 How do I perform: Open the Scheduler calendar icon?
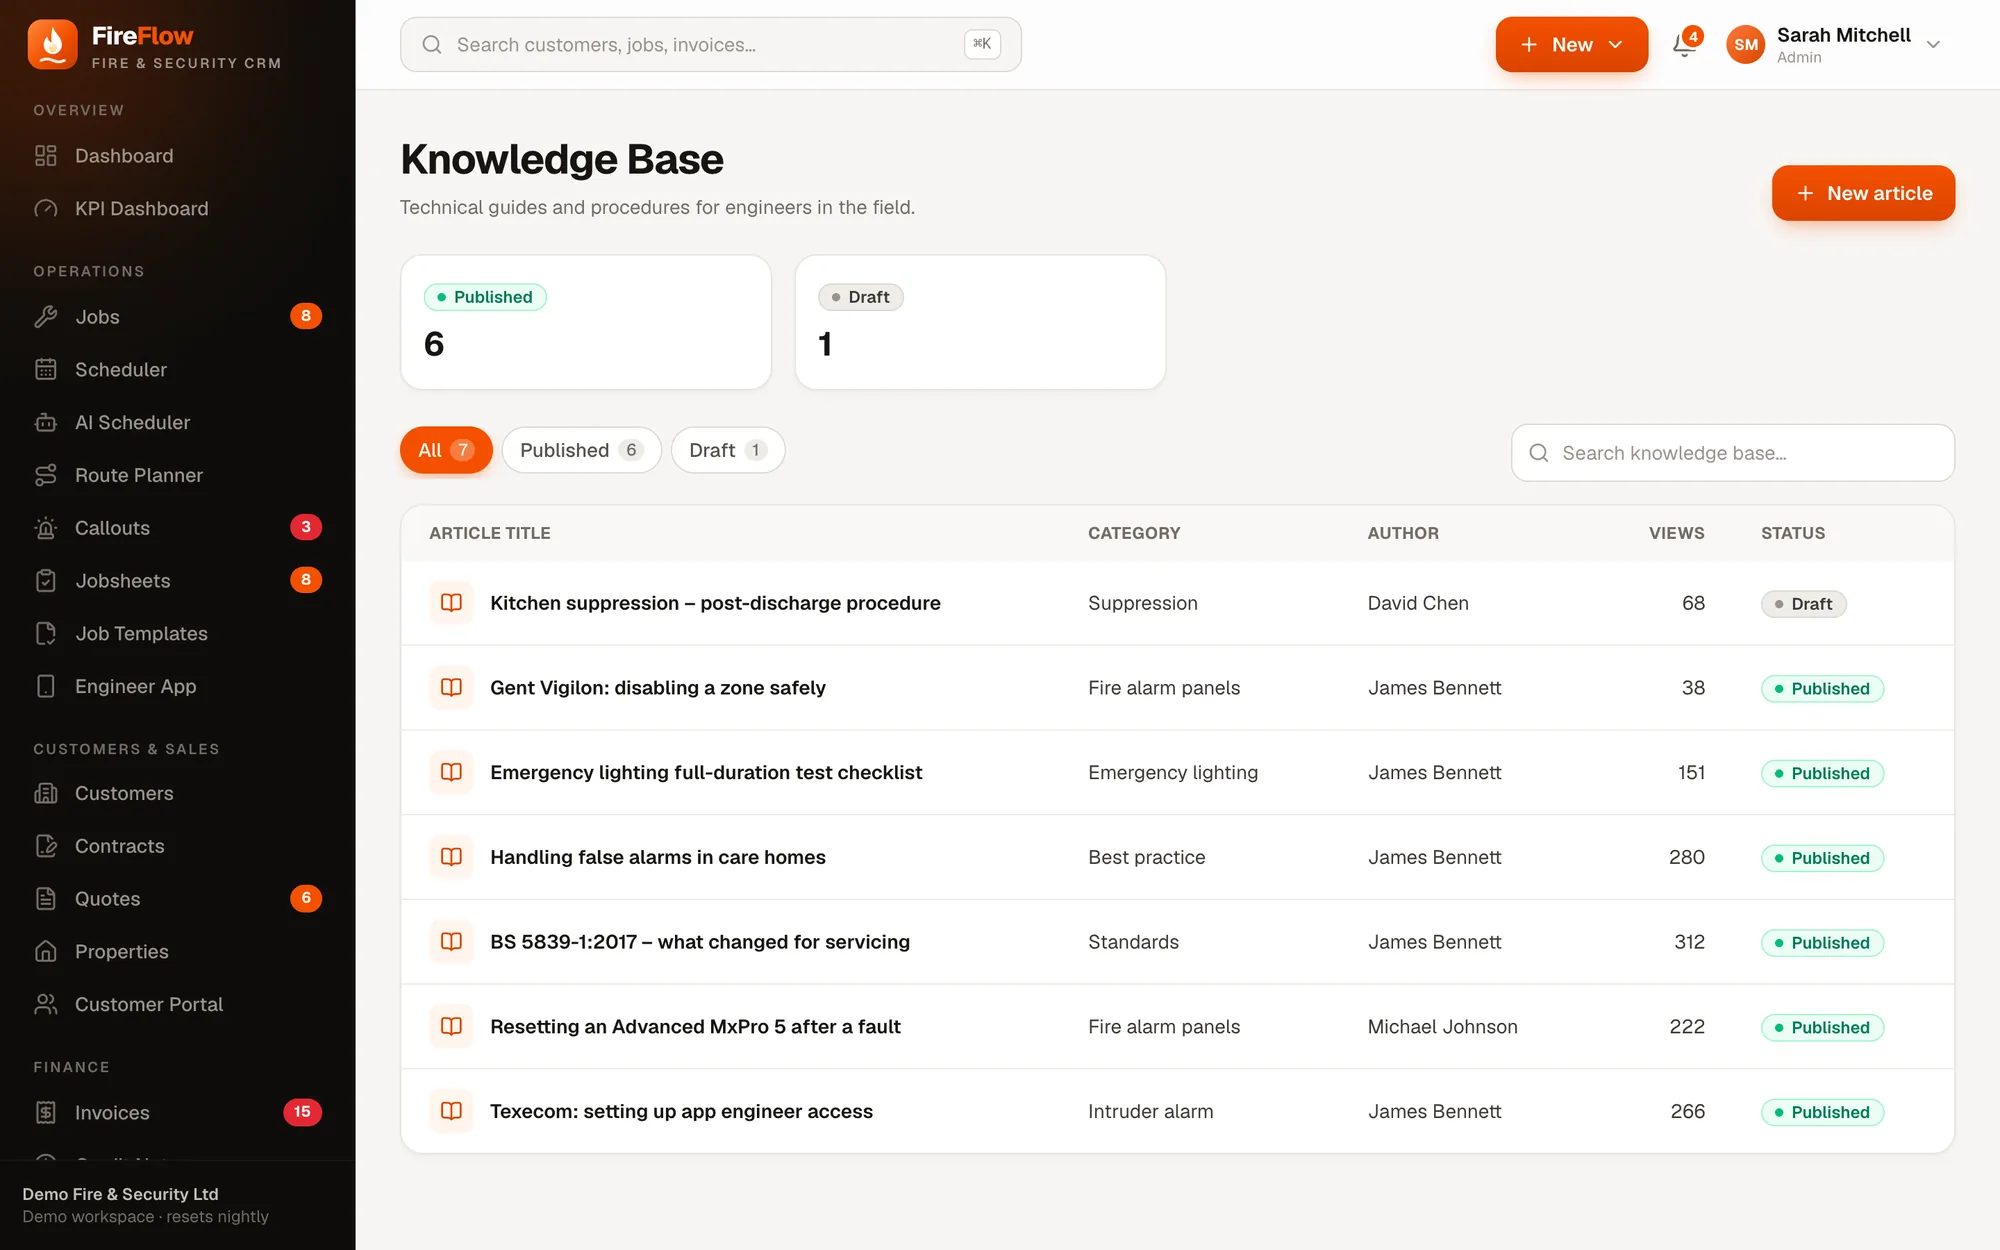[x=46, y=370]
